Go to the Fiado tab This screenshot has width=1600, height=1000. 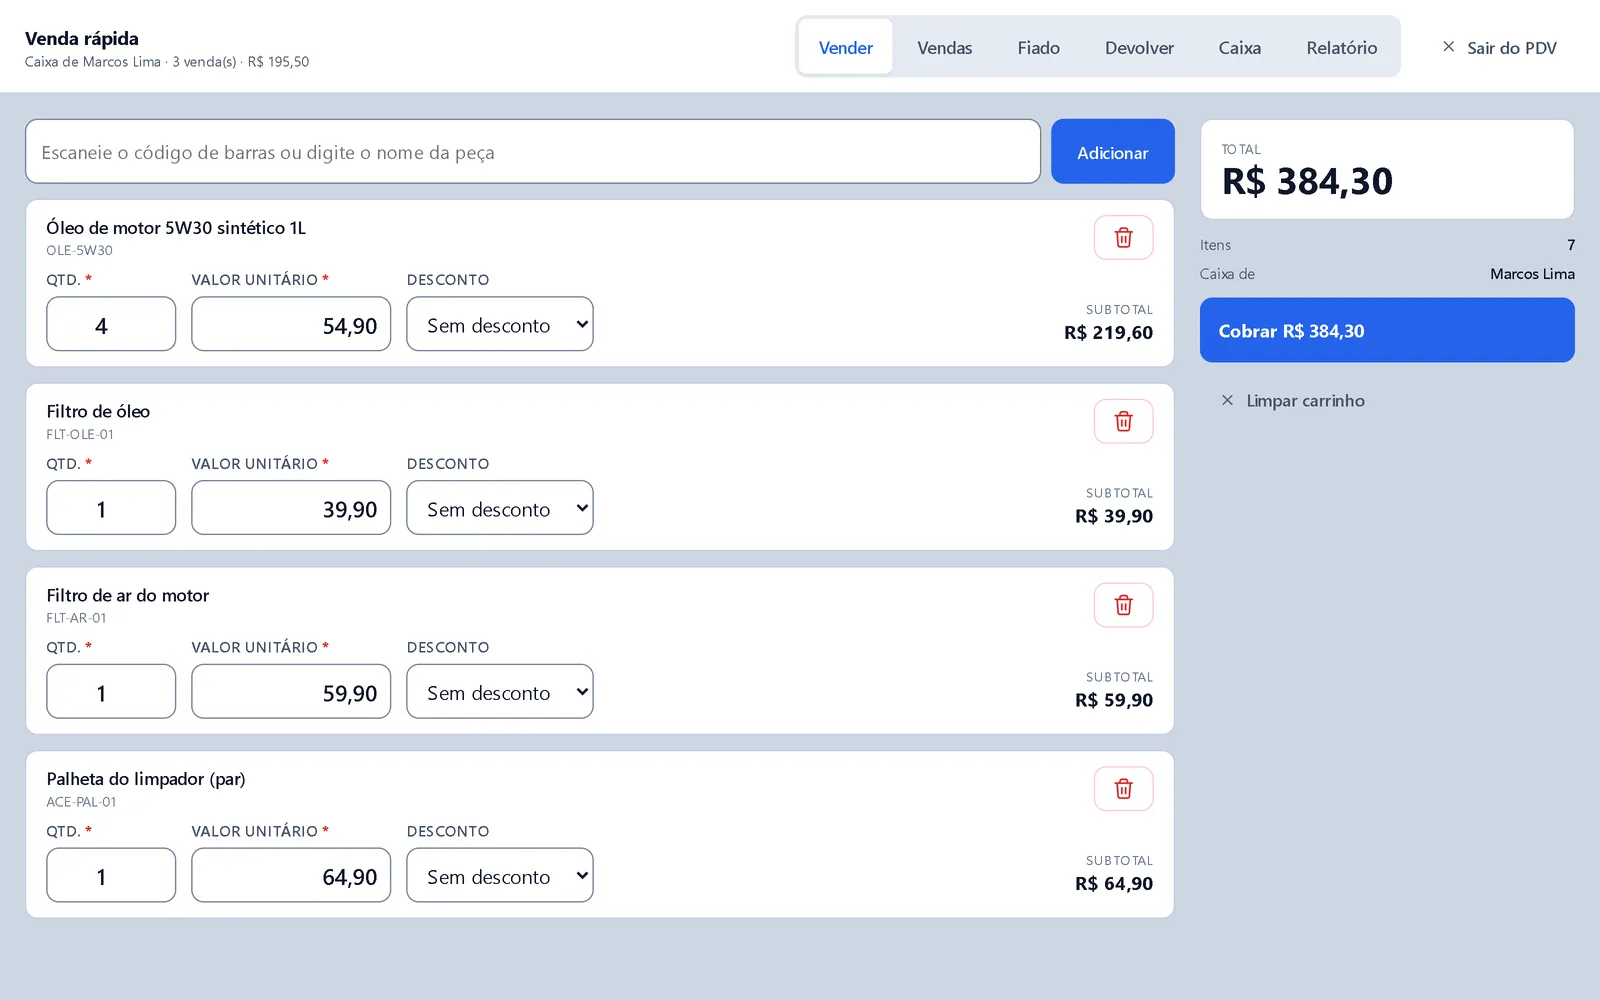[x=1039, y=47]
